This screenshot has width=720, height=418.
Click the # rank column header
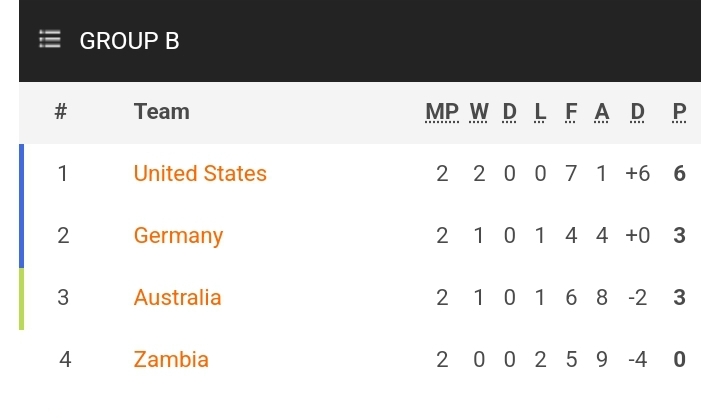(x=60, y=112)
